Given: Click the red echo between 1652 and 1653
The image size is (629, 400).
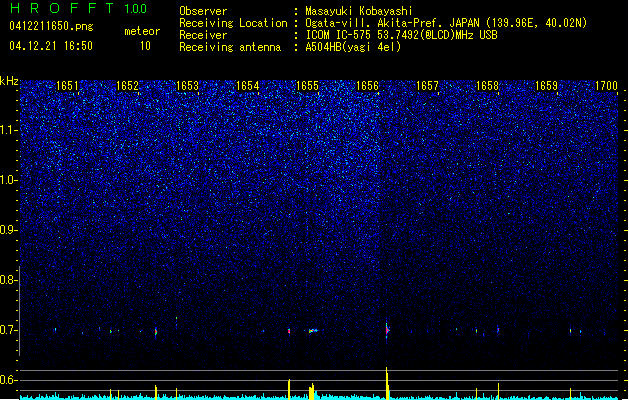Looking at the screenshot, I should [156, 332].
